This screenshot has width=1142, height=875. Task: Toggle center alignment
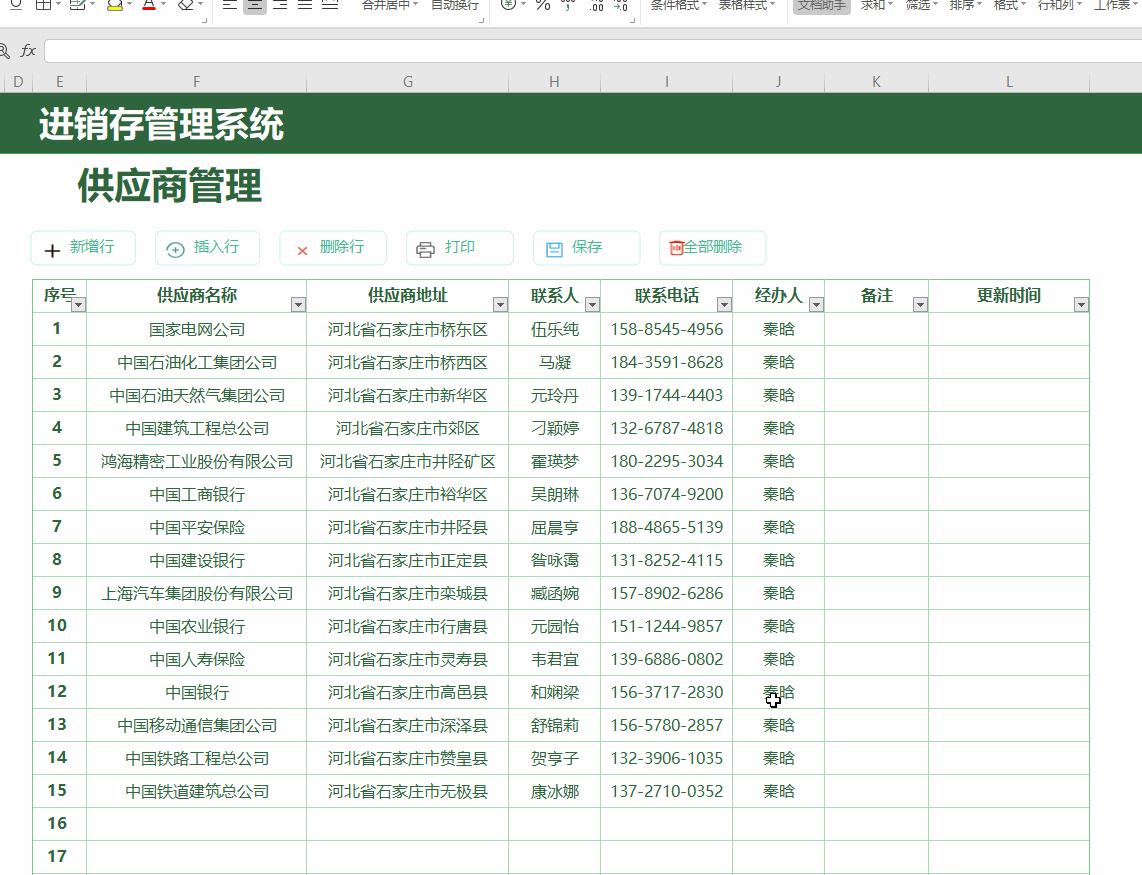tap(254, 7)
